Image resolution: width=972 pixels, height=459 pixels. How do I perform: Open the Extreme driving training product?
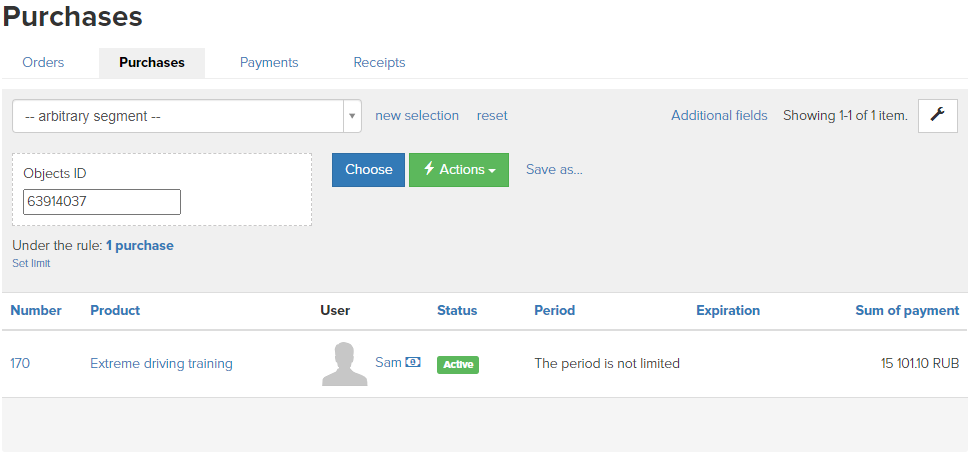pyautogui.click(x=161, y=363)
